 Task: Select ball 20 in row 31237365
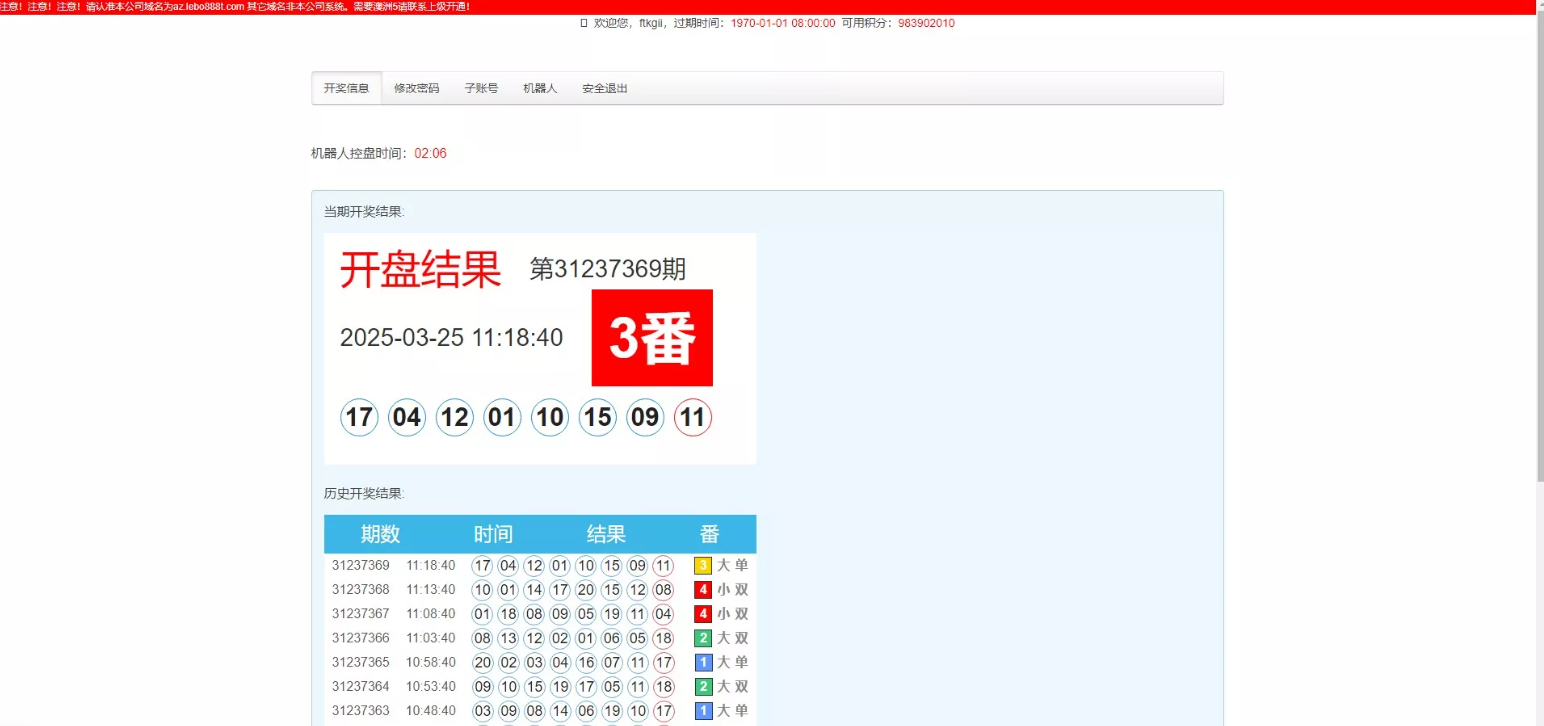(482, 662)
